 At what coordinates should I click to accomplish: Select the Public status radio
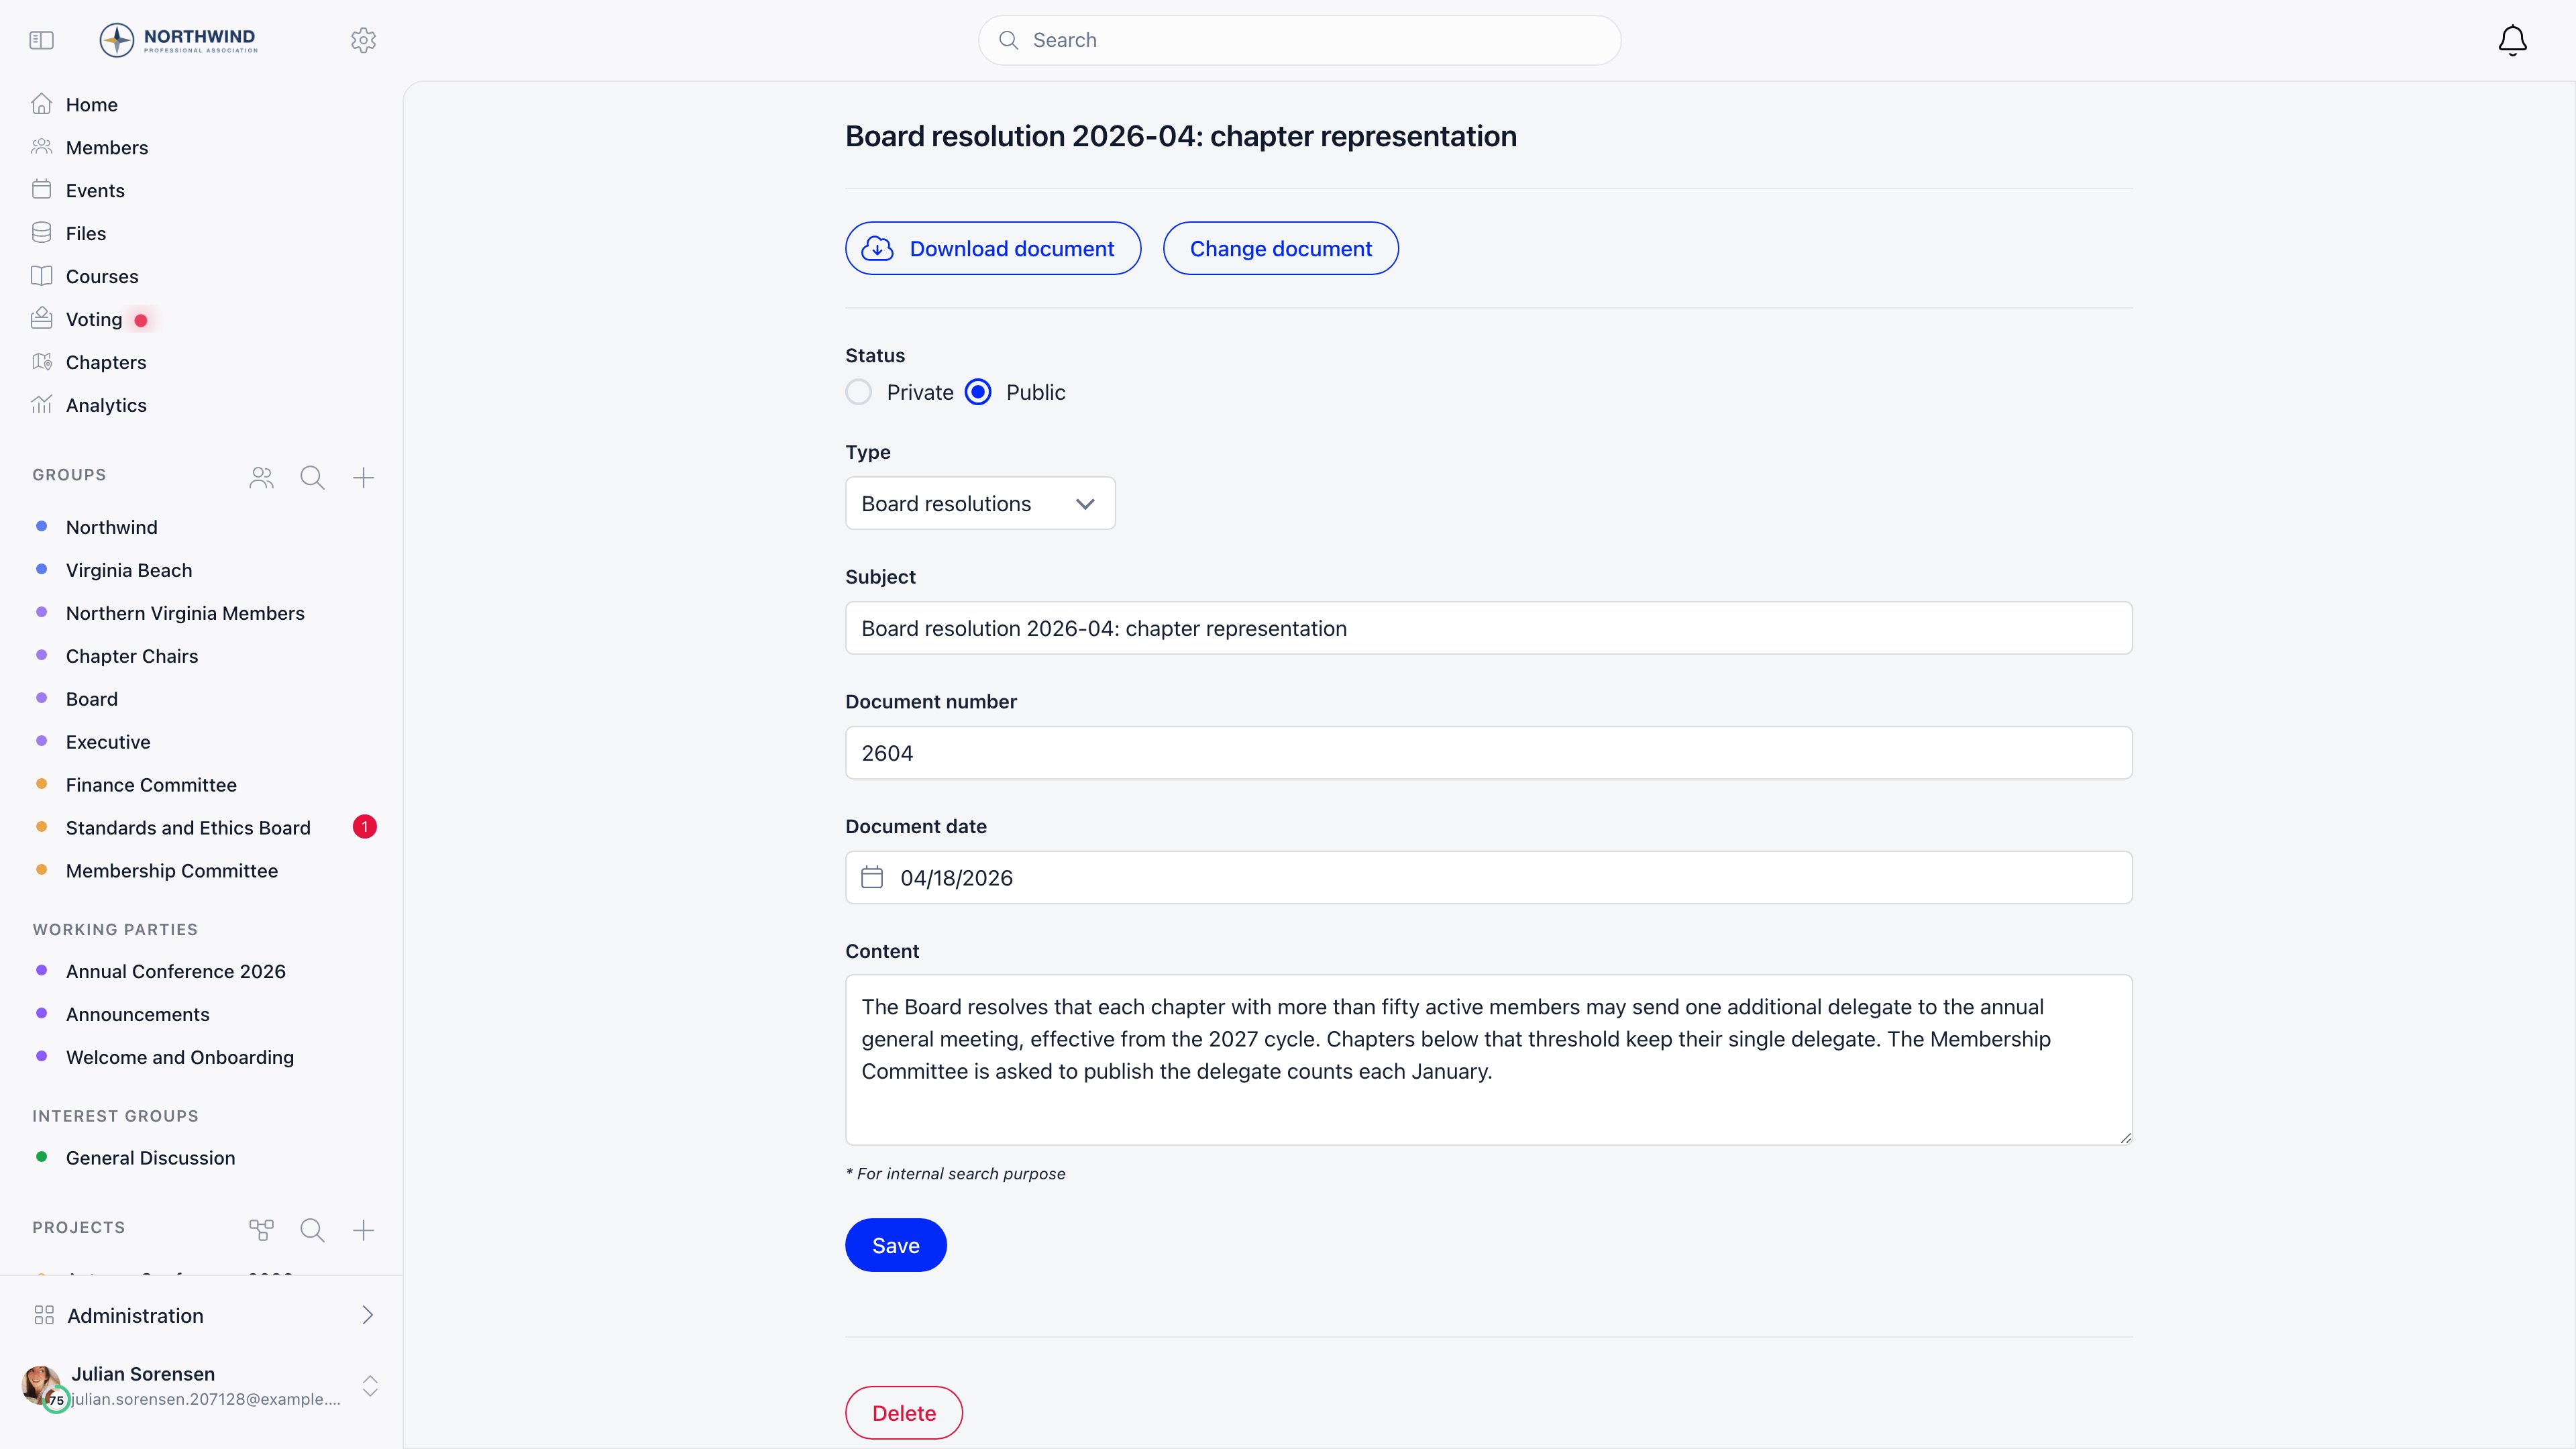978,392
